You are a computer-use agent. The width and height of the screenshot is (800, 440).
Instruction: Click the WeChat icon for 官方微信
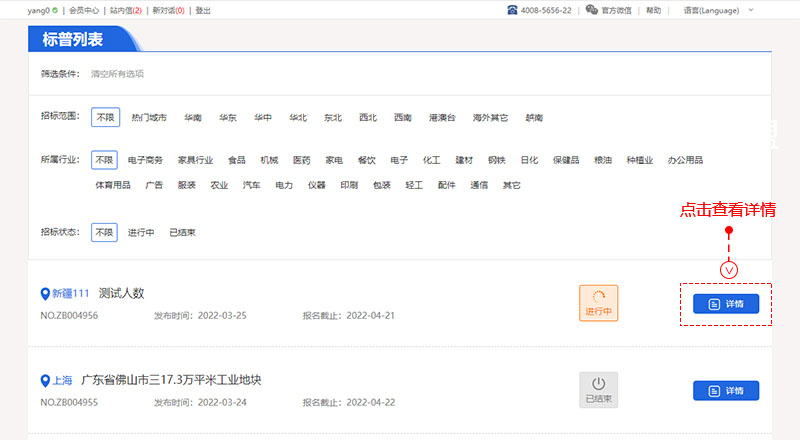[592, 10]
